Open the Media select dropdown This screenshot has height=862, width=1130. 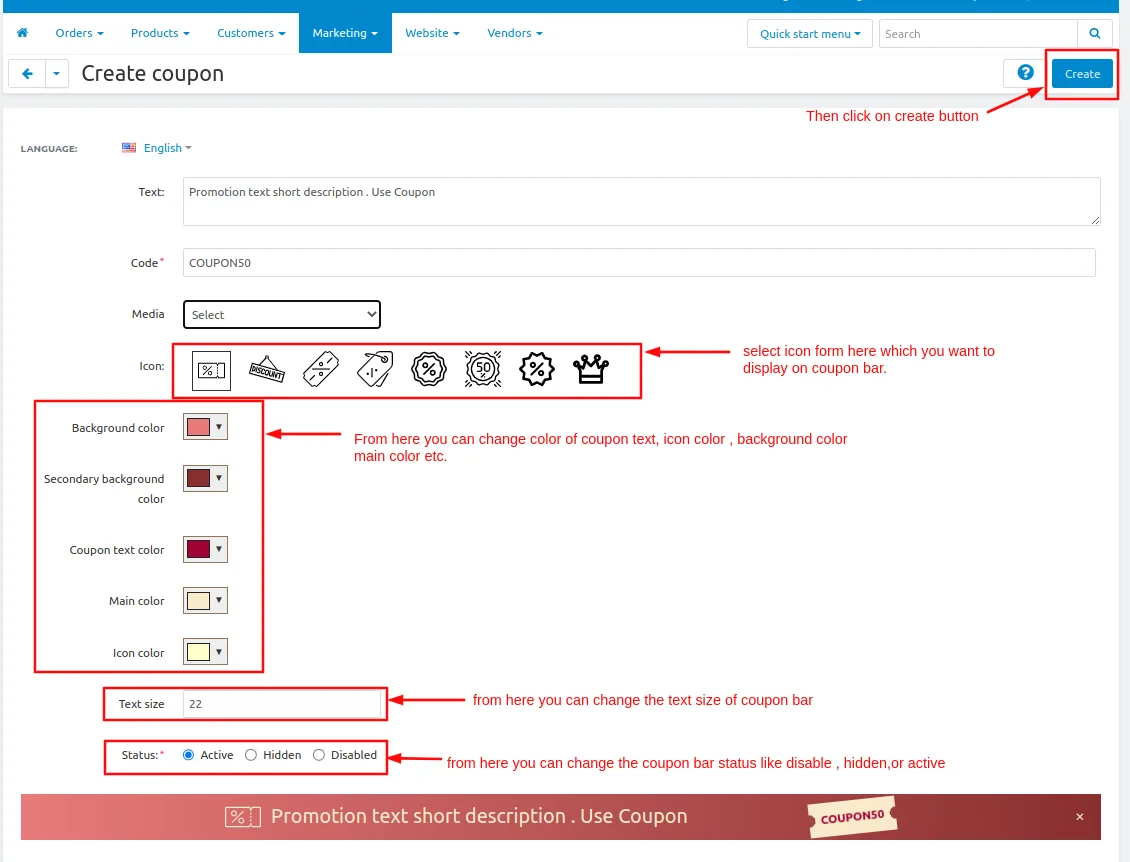pyautogui.click(x=282, y=314)
